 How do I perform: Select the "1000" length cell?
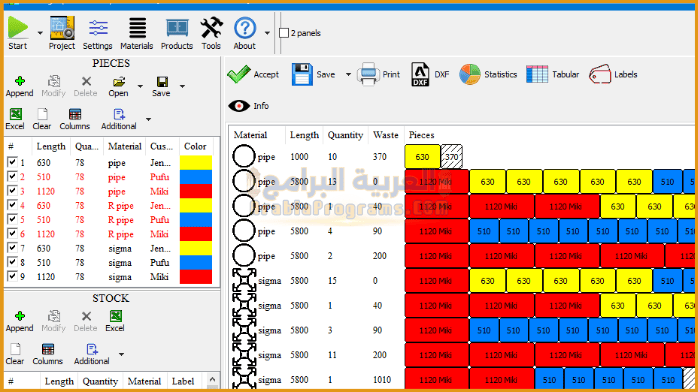[299, 157]
